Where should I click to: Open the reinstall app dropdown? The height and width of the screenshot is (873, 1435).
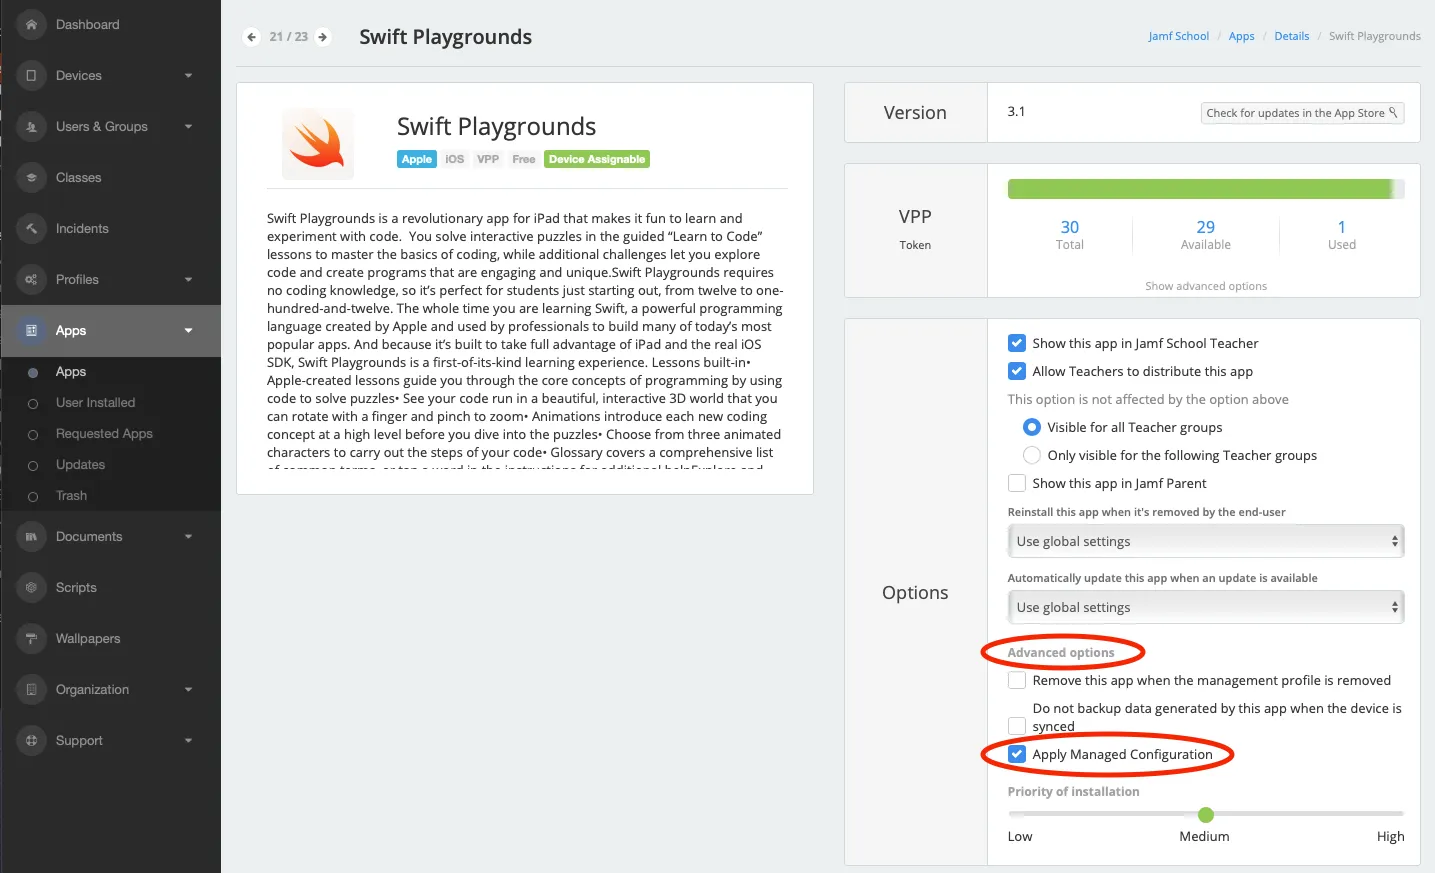point(1204,540)
